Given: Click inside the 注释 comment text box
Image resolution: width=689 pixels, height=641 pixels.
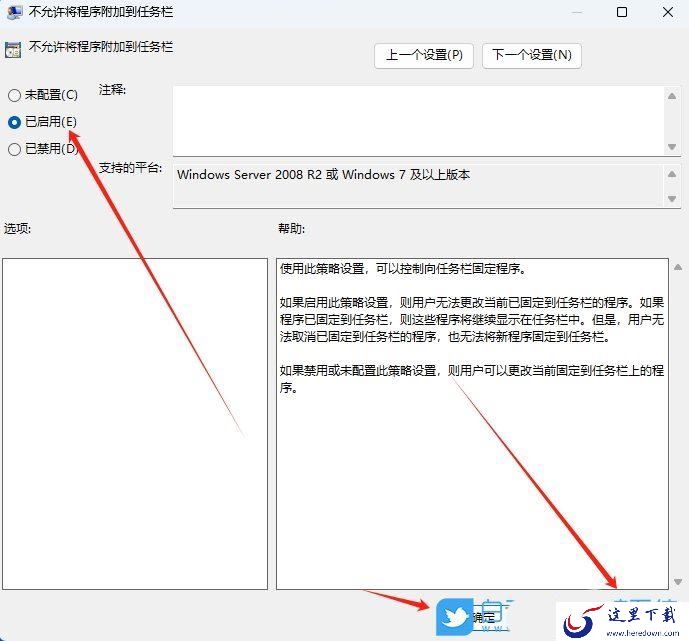Looking at the screenshot, I should (x=418, y=120).
